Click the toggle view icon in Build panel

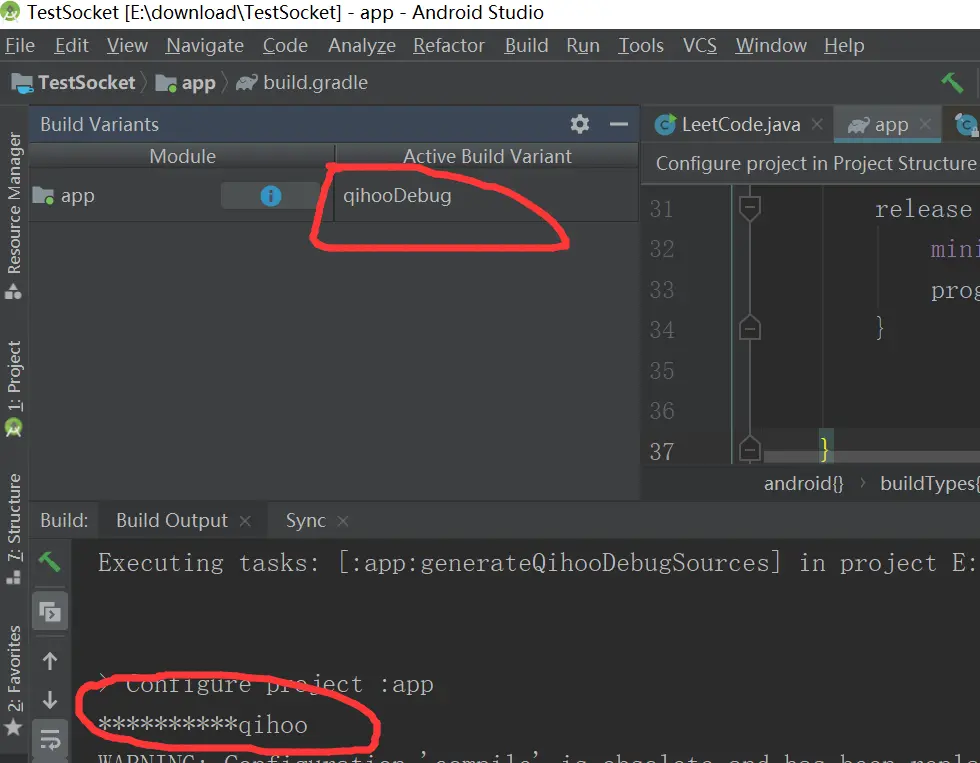tap(50, 611)
